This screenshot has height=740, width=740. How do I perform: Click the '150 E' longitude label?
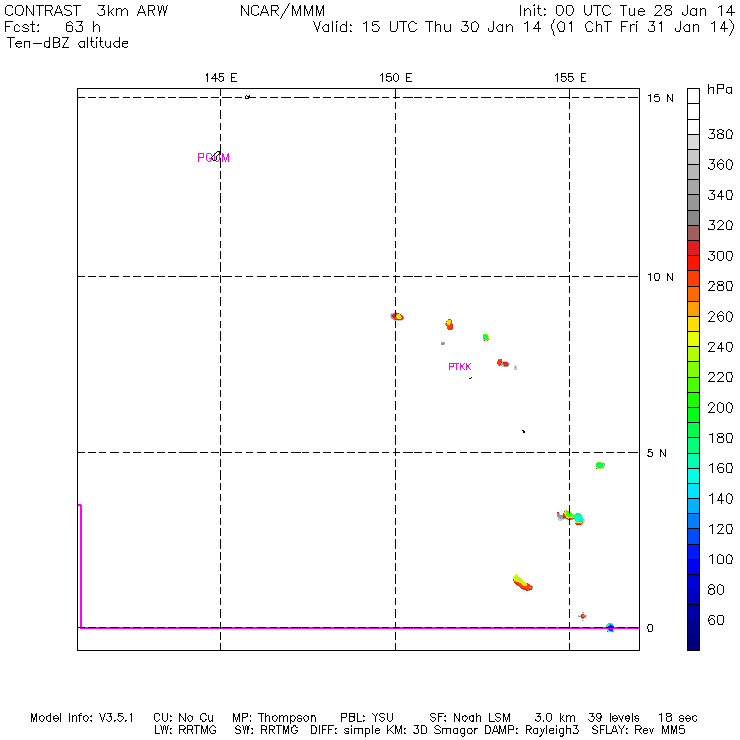pos(395,77)
